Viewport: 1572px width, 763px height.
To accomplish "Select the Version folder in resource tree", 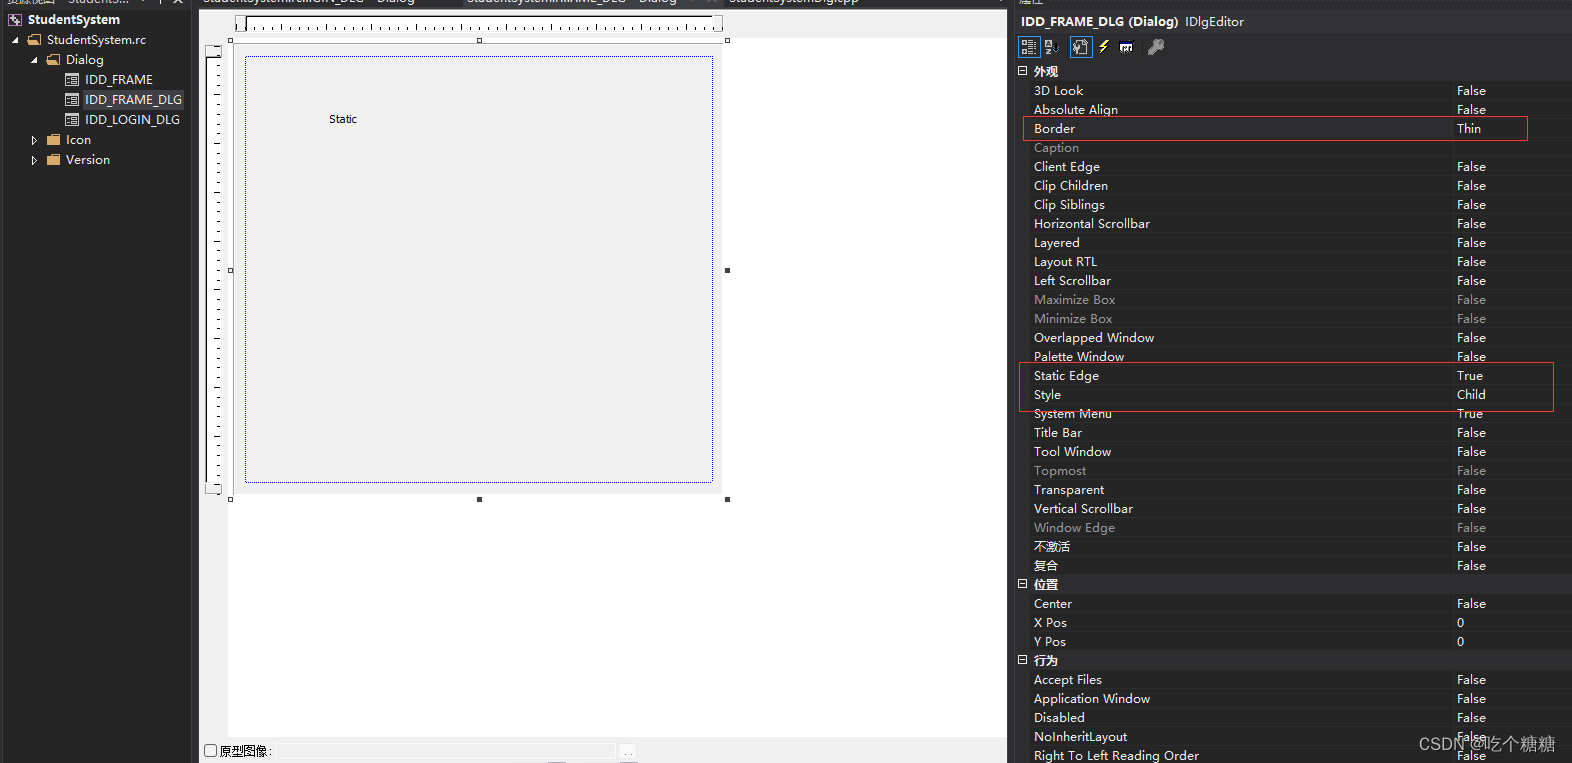I will pyautogui.click(x=88, y=160).
